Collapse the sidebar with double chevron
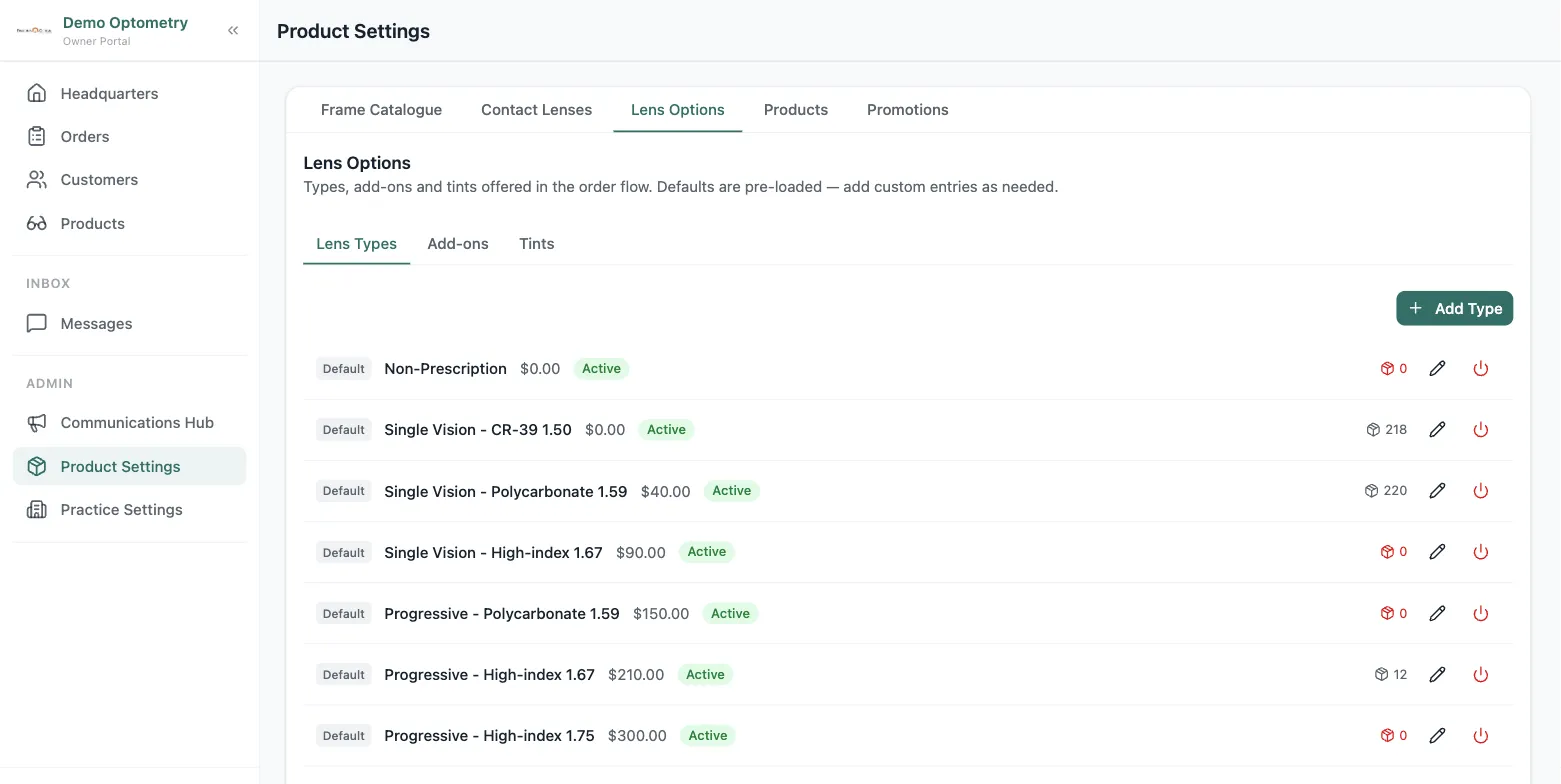 click(233, 30)
